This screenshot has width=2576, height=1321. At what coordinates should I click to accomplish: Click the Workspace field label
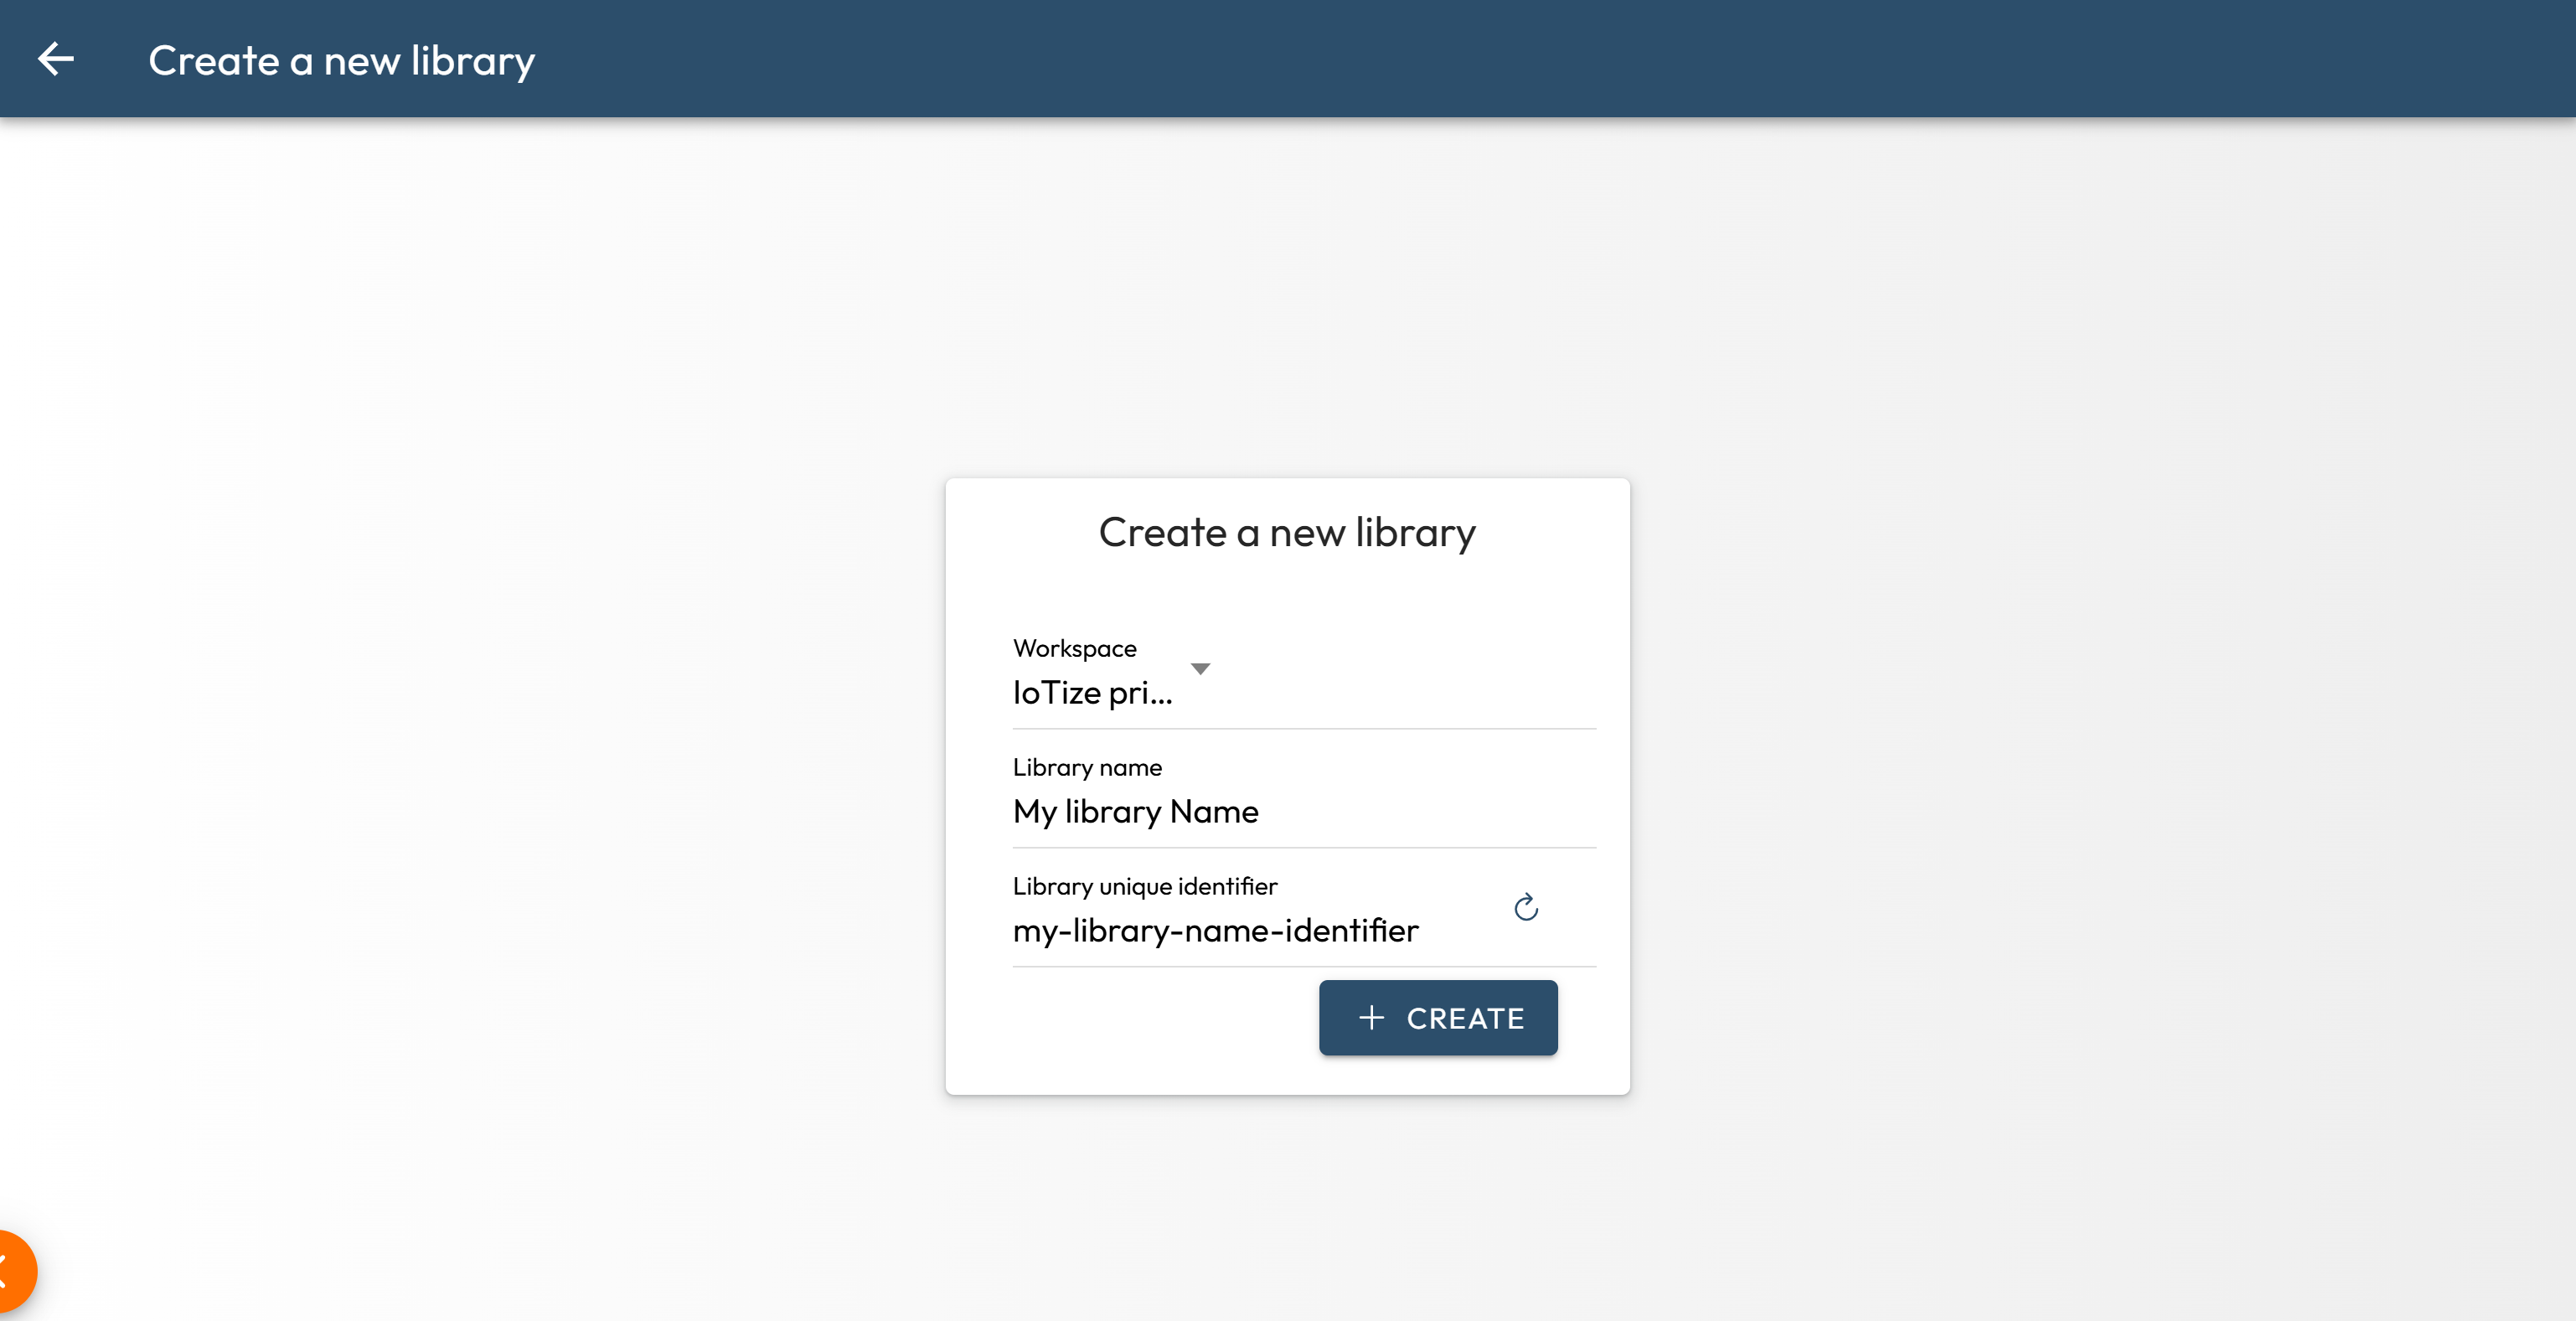click(1074, 648)
